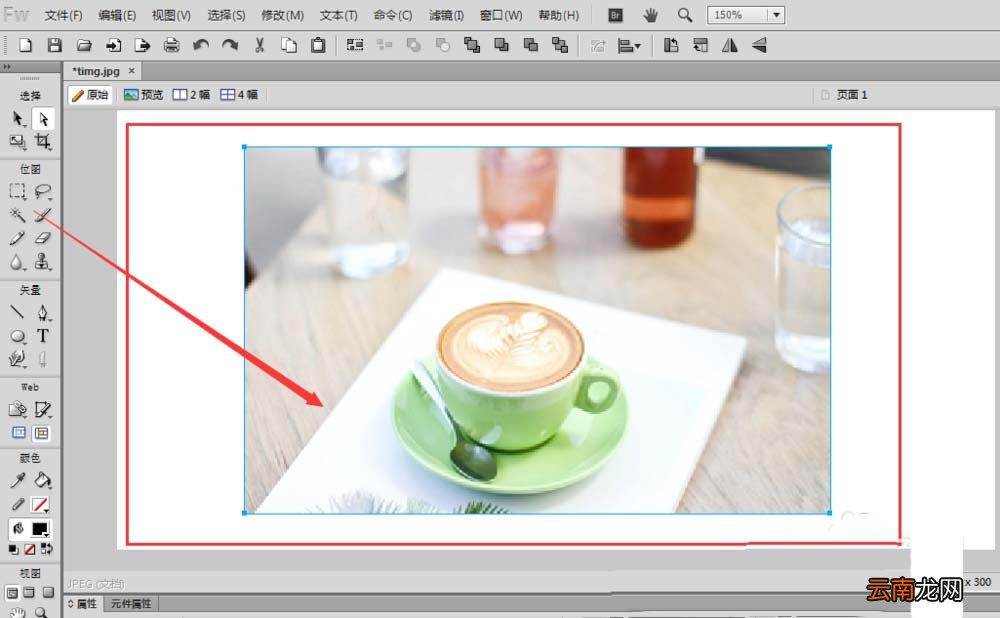Switch to 2 幅 two-up view
Viewport: 1000px width, 618px height.
tap(191, 95)
